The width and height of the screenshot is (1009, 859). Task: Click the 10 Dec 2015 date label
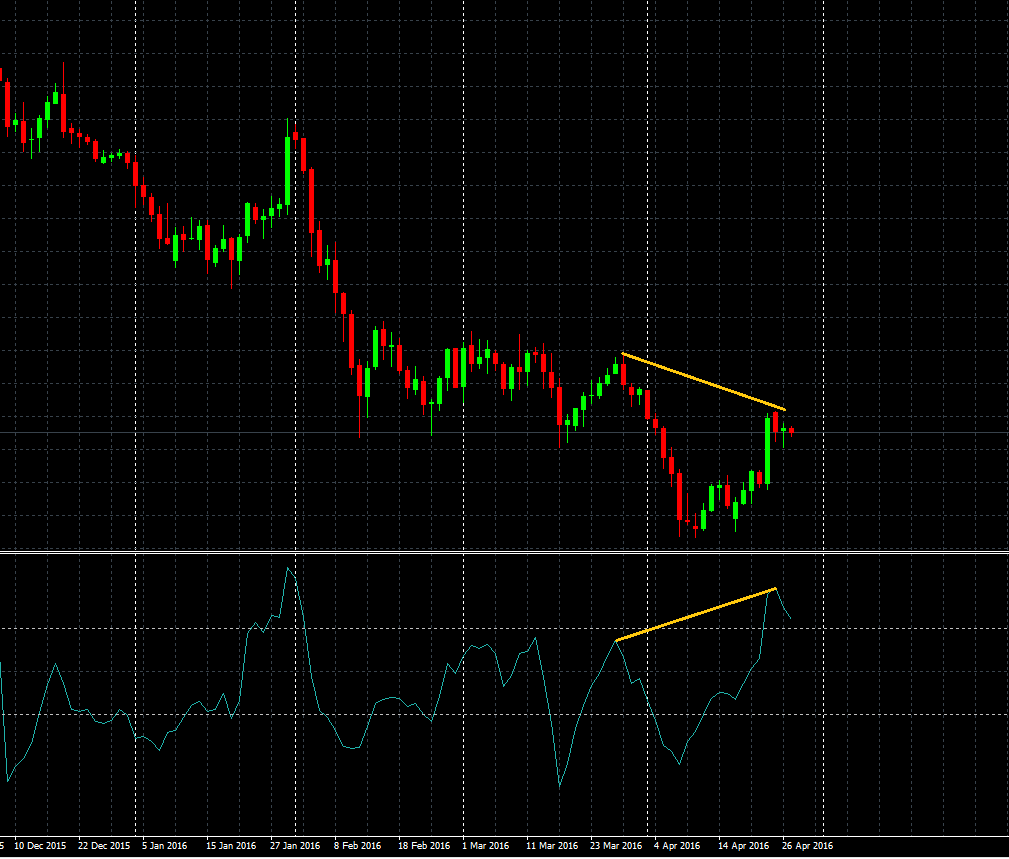40,845
